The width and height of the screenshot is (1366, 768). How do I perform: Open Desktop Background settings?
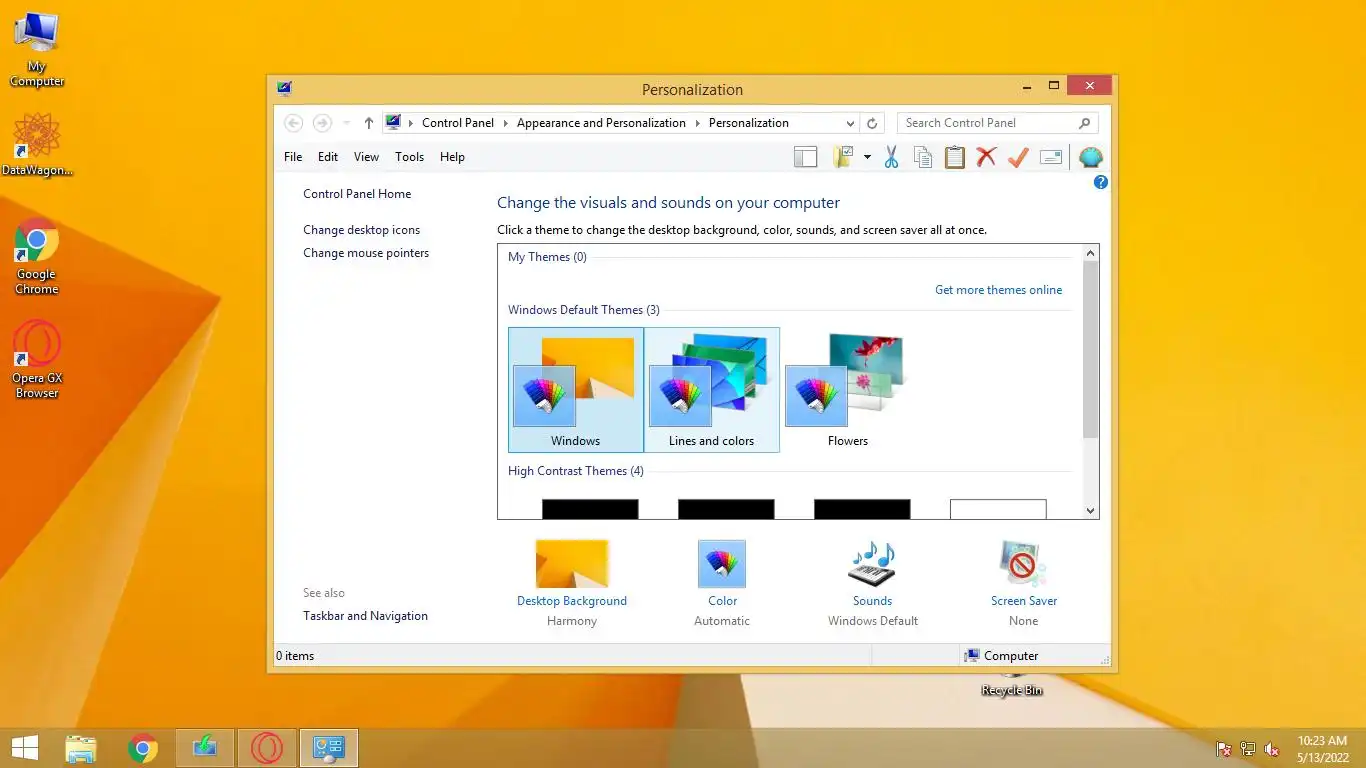coord(572,564)
